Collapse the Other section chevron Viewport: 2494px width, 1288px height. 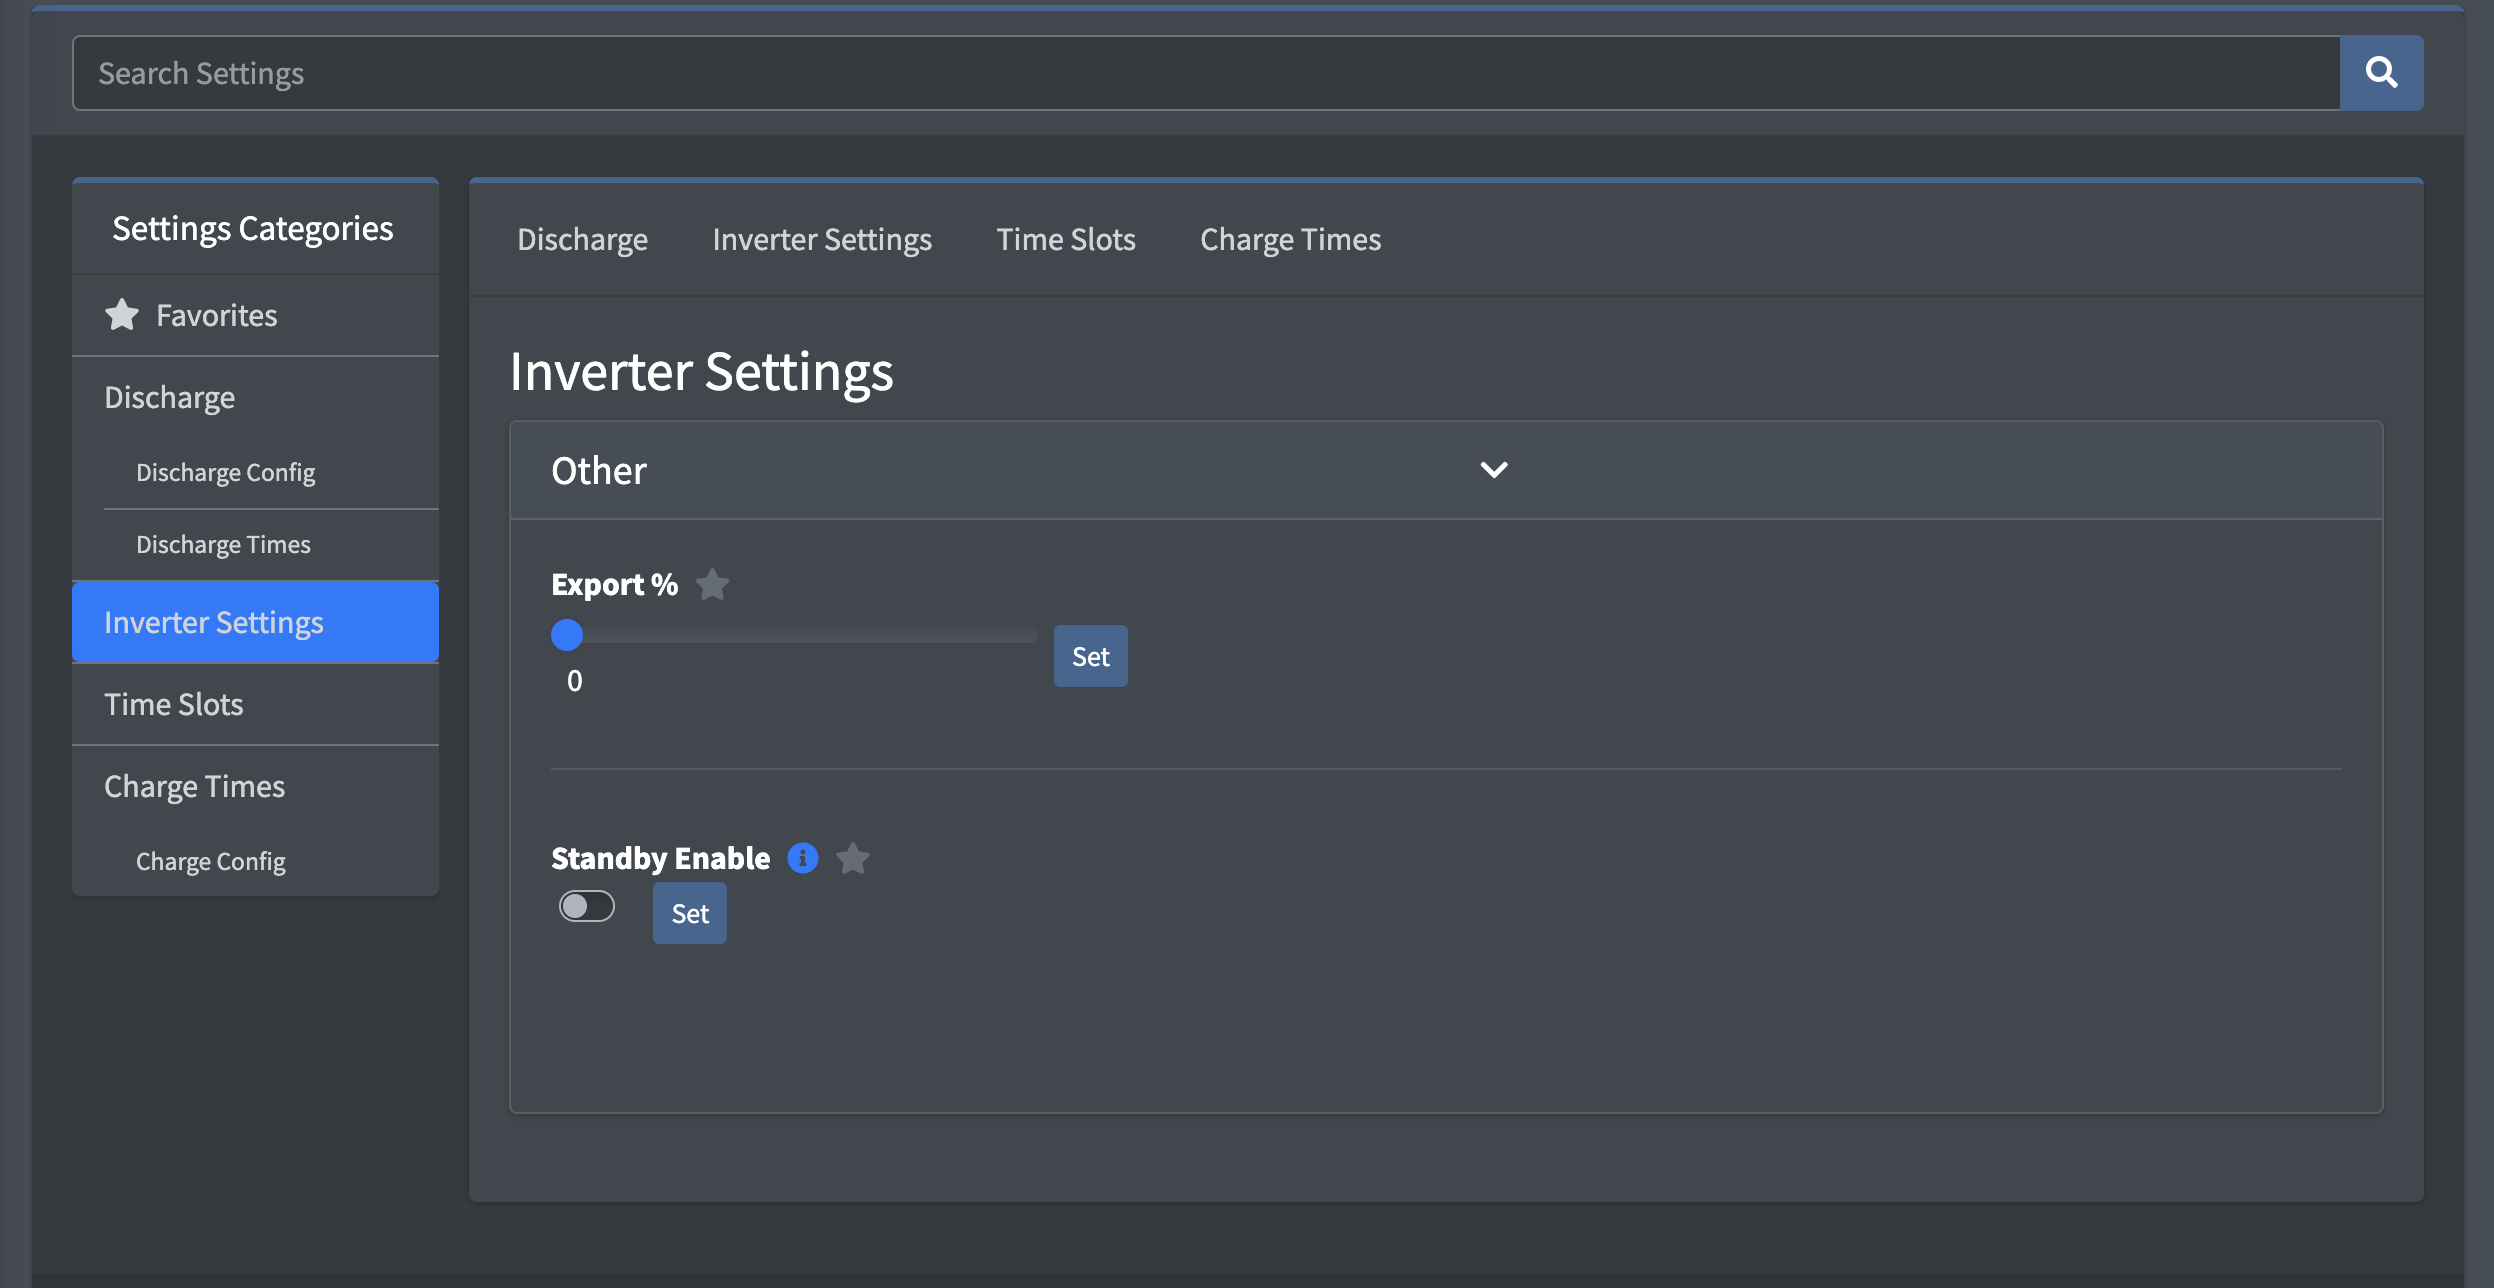click(x=1493, y=470)
